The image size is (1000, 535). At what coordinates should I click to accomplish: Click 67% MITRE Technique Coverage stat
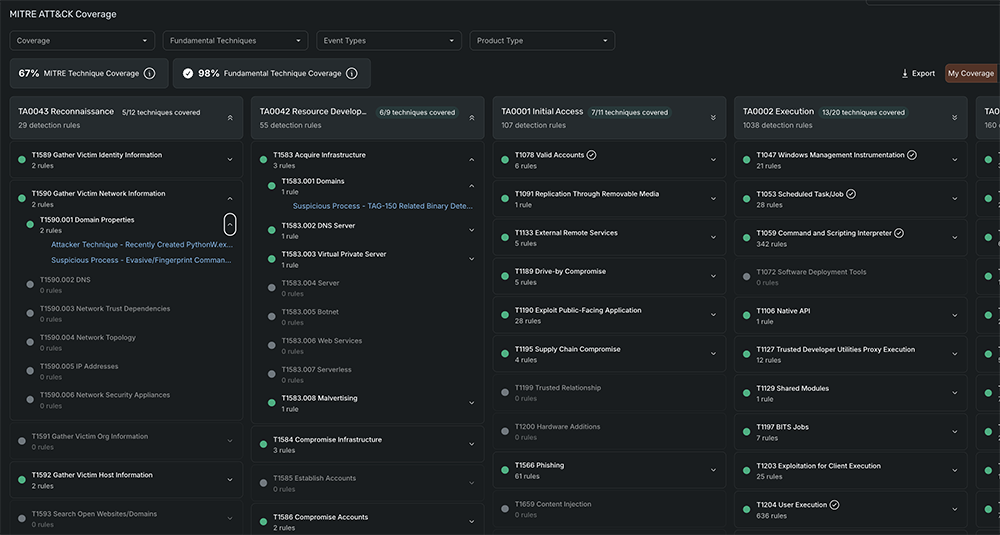pyautogui.click(x=89, y=73)
